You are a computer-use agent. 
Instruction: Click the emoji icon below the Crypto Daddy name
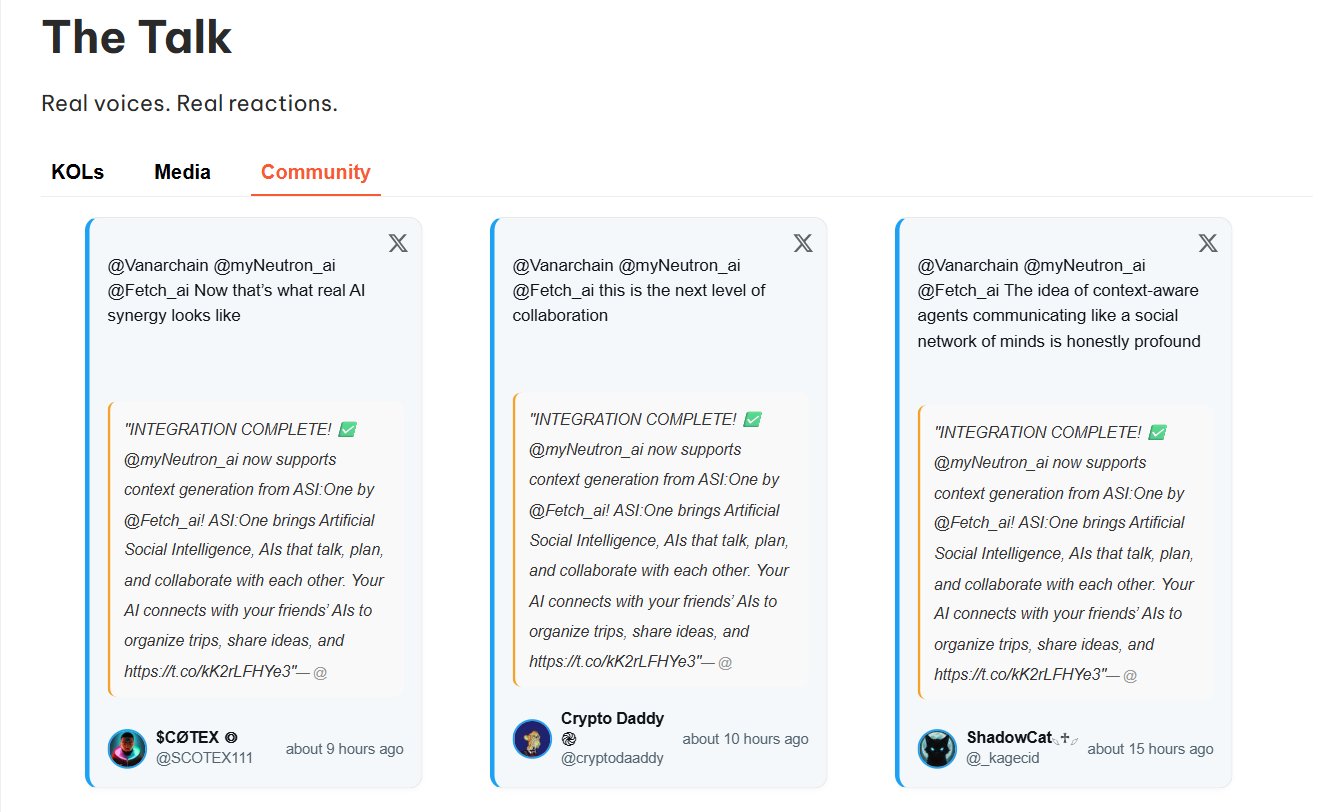tap(568, 738)
